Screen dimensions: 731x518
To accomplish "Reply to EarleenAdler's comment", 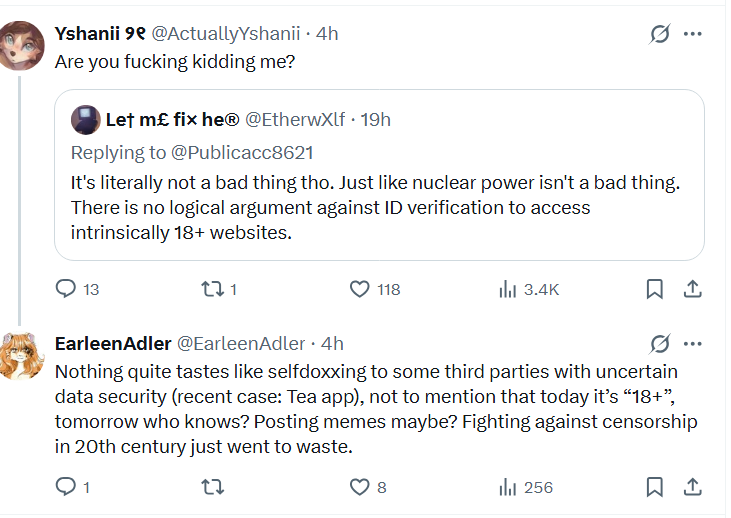I will tap(66, 487).
